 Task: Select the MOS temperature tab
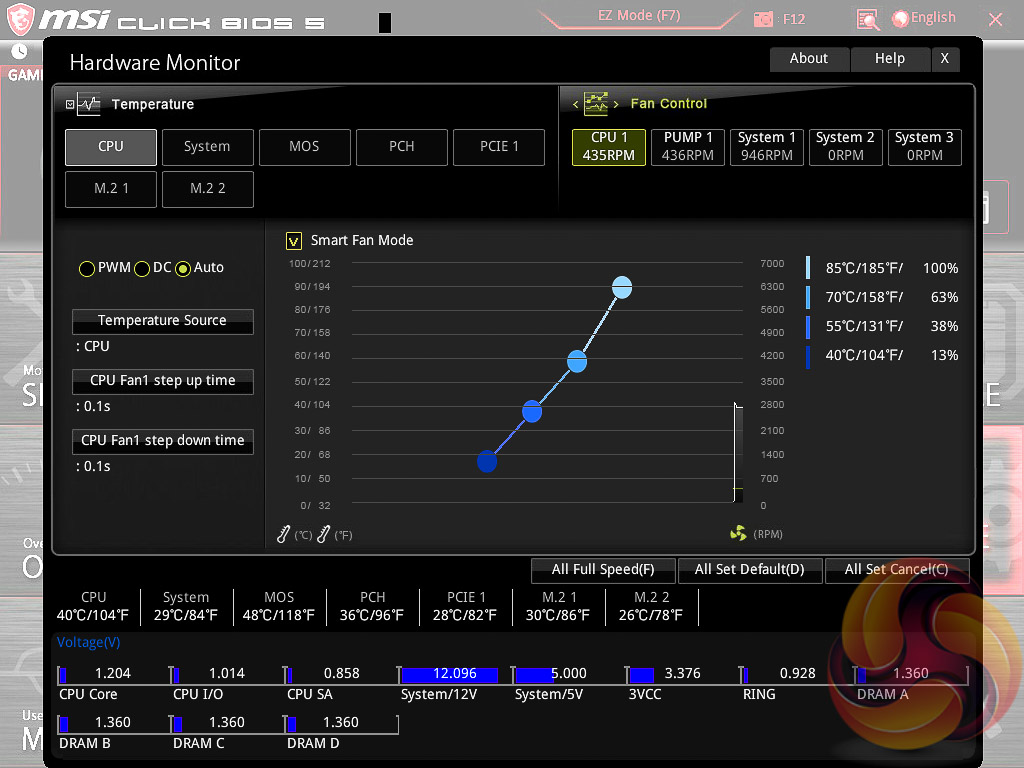pos(304,147)
